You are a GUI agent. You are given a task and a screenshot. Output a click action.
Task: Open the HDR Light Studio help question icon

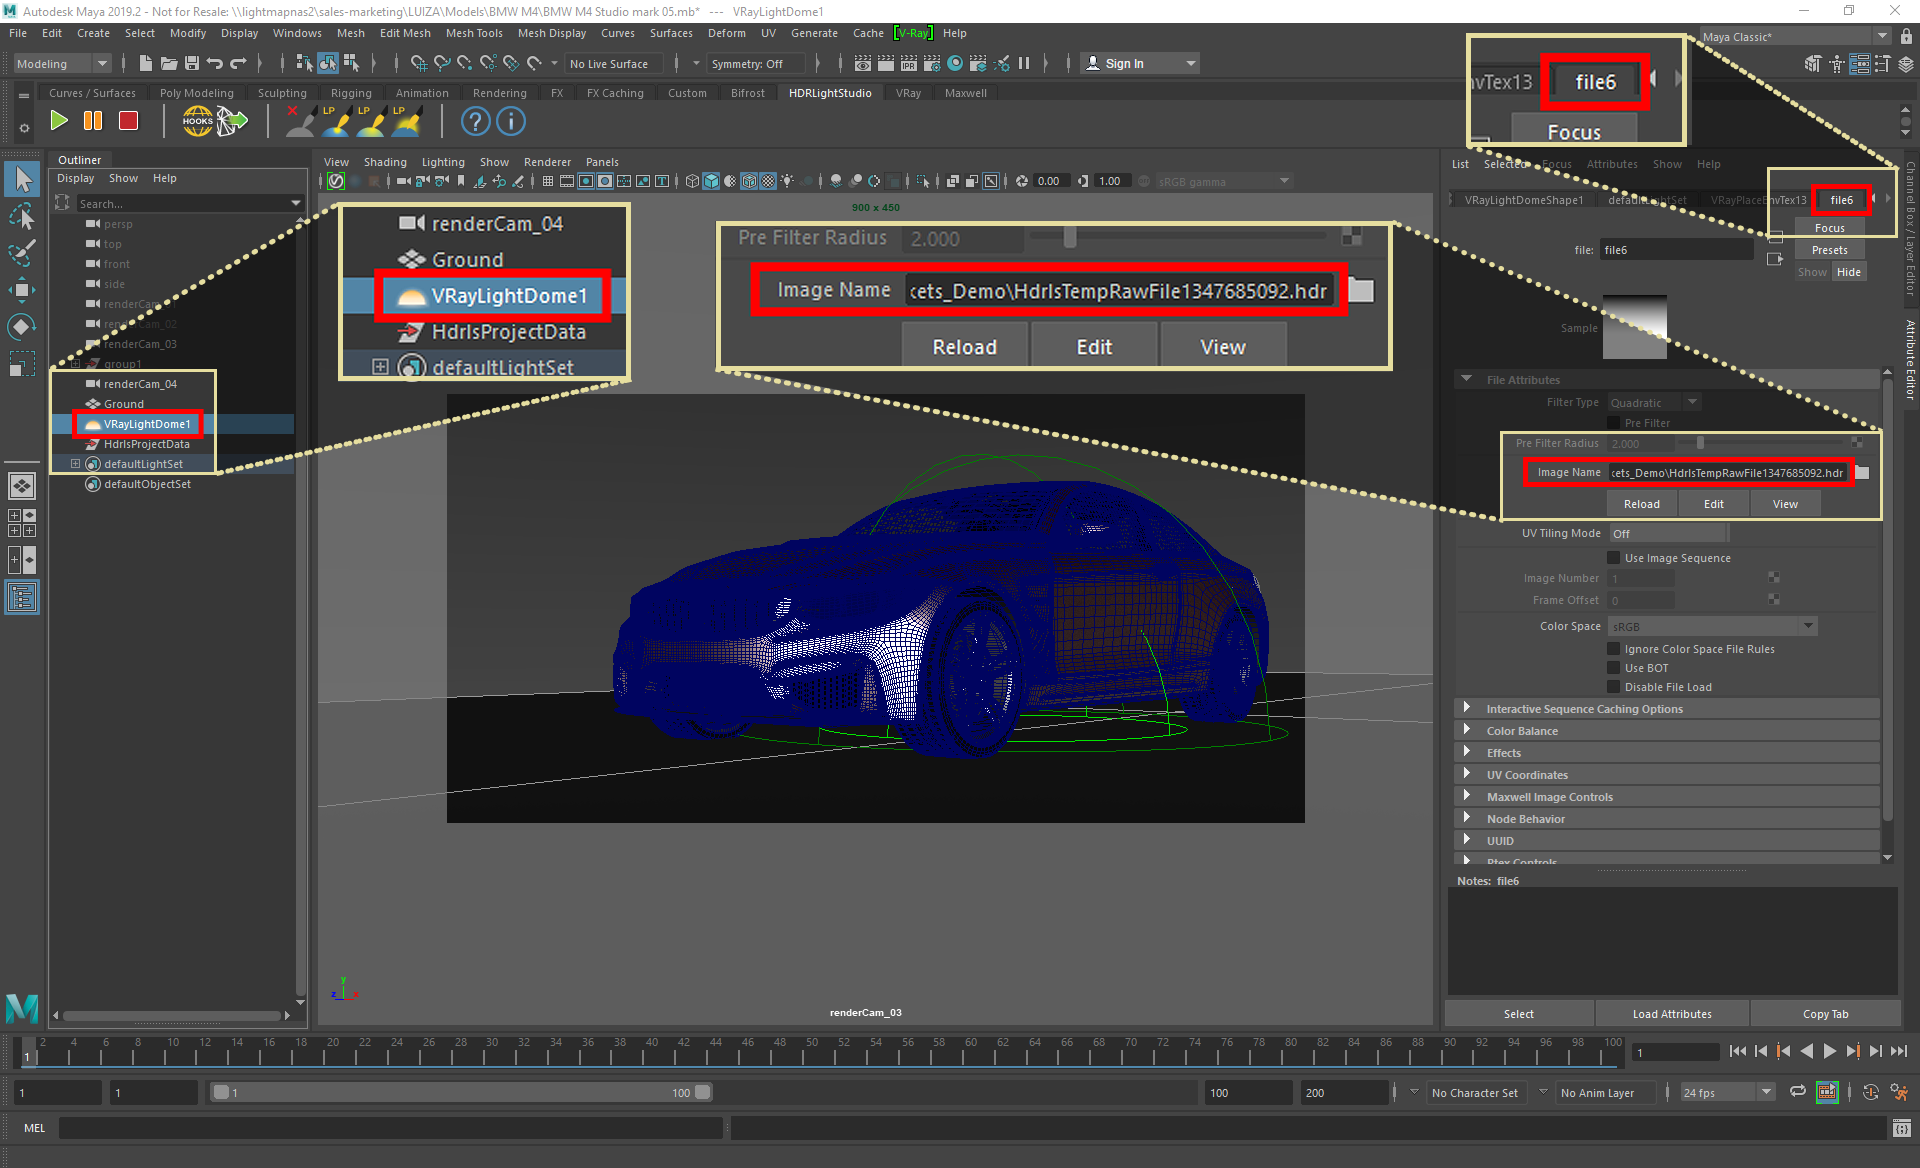tap(476, 121)
